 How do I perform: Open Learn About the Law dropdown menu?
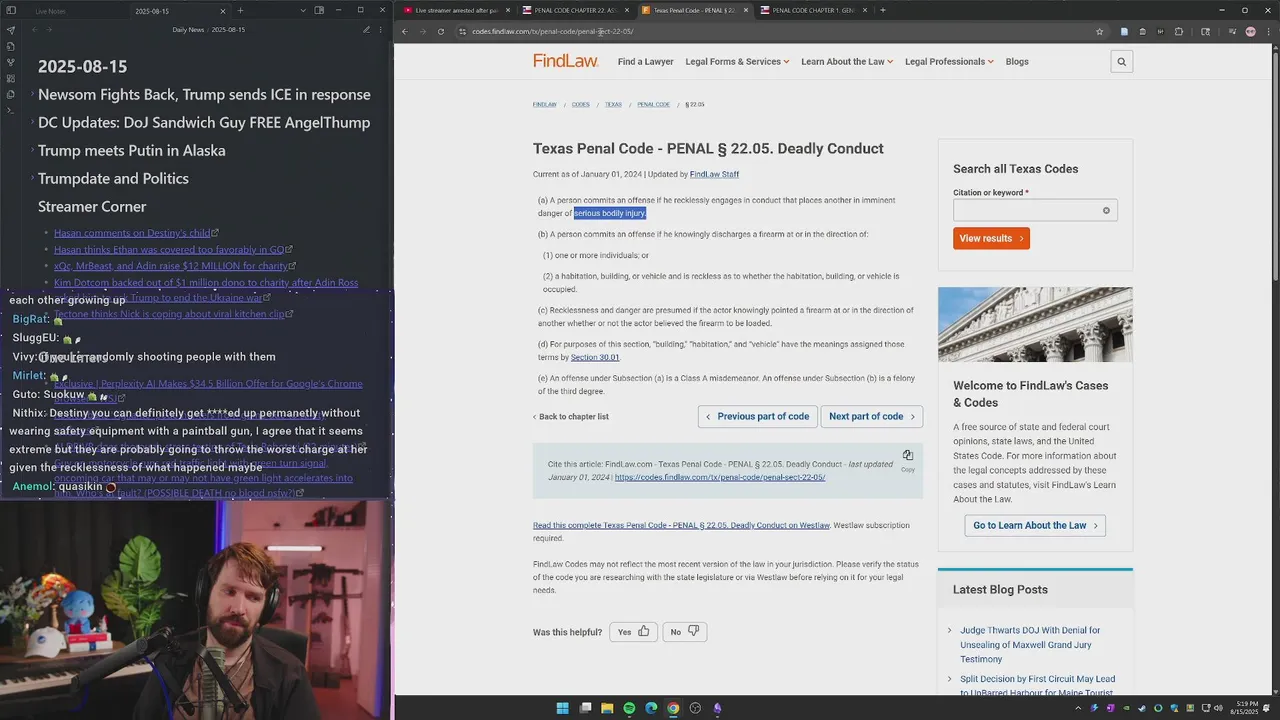click(x=847, y=62)
